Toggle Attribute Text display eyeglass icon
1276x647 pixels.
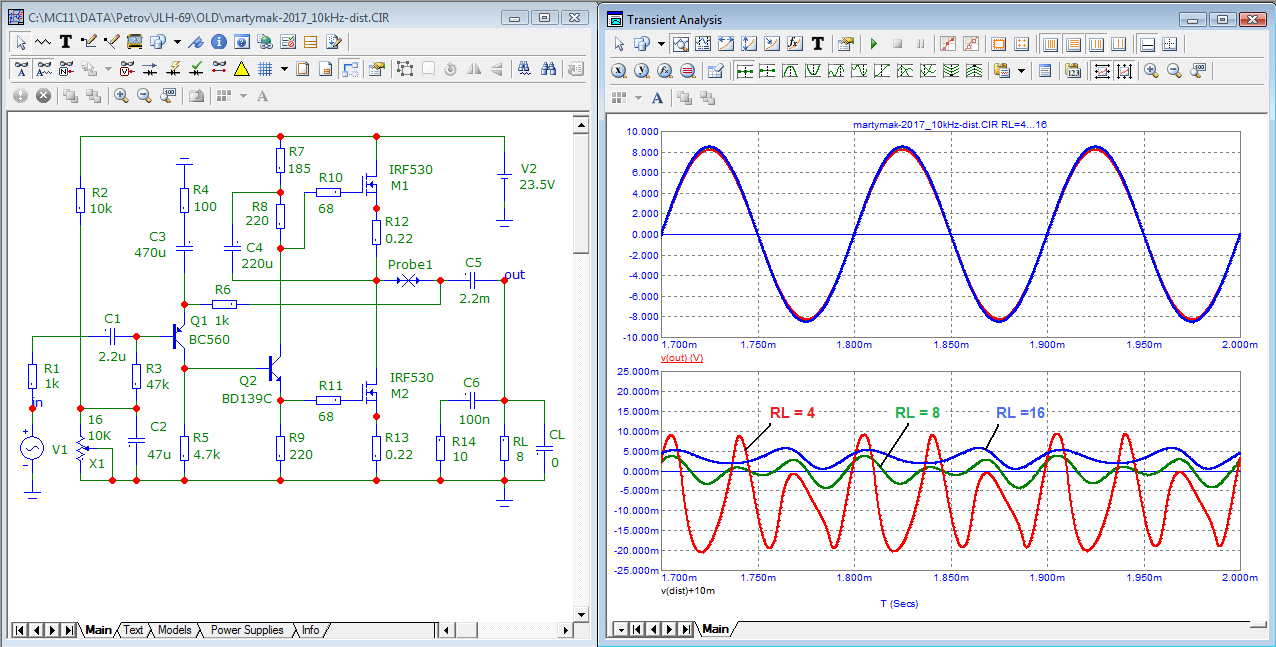click(21, 69)
